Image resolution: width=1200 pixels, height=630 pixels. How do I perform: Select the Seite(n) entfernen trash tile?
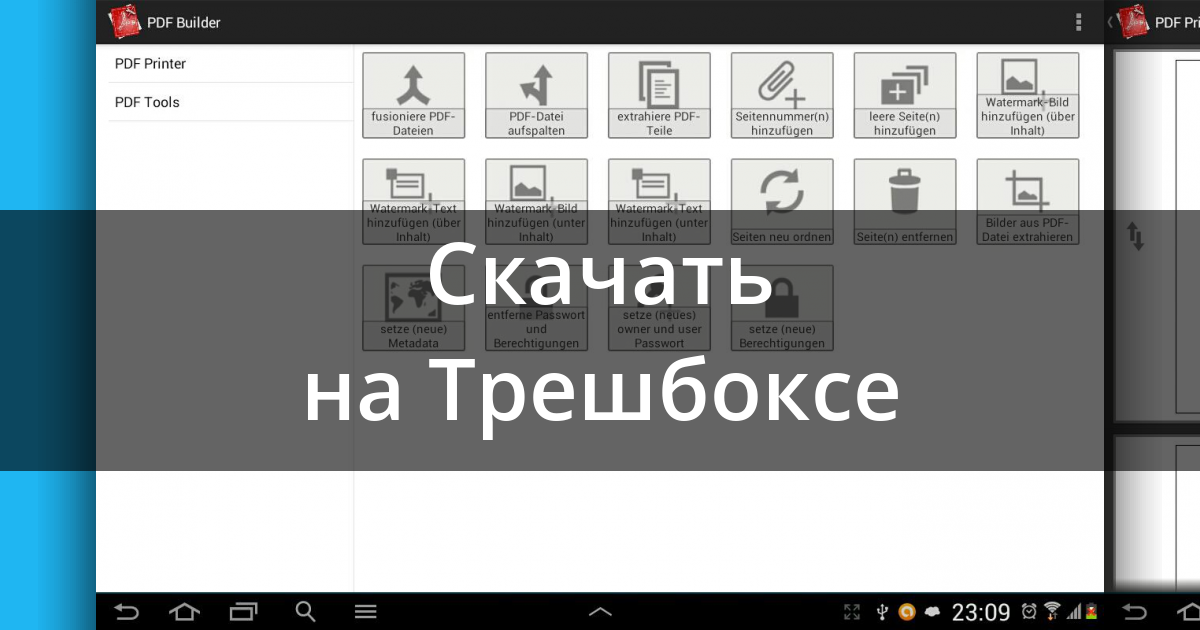click(905, 202)
